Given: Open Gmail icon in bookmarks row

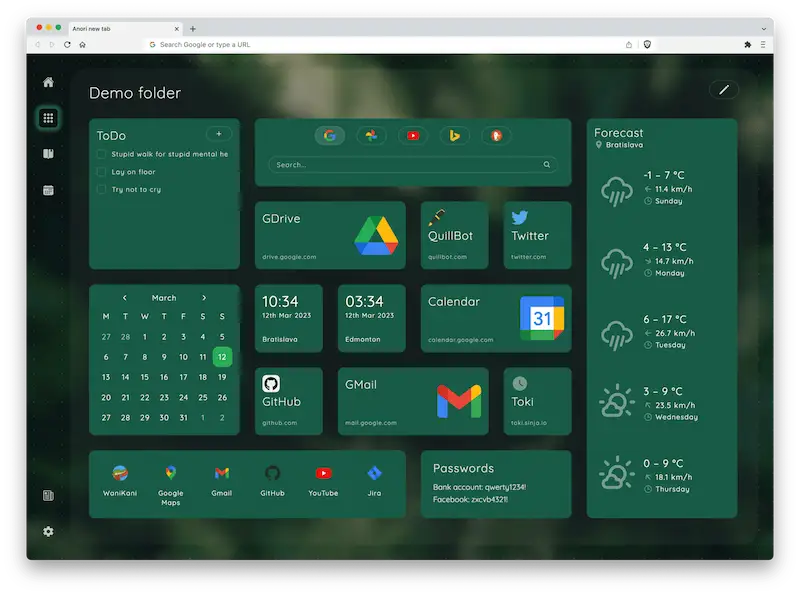Looking at the screenshot, I should [221, 481].
